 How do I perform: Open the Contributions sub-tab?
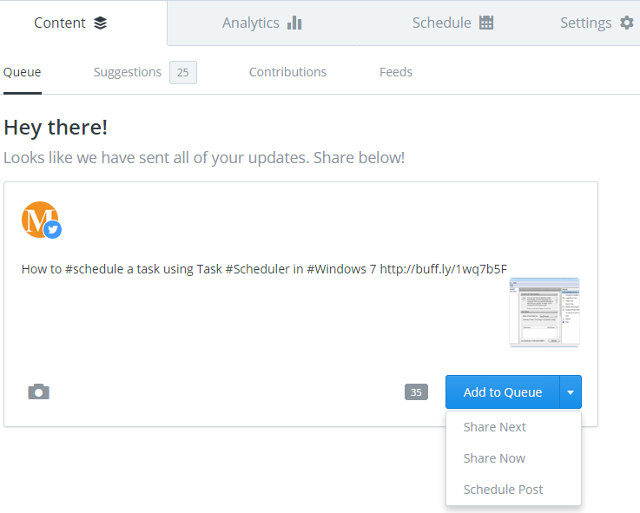[287, 72]
